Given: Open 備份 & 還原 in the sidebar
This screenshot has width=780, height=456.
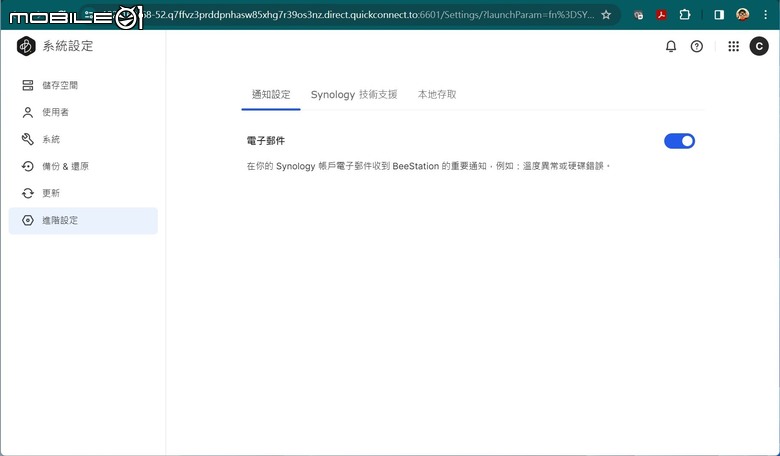Looking at the screenshot, I should pyautogui.click(x=83, y=166).
